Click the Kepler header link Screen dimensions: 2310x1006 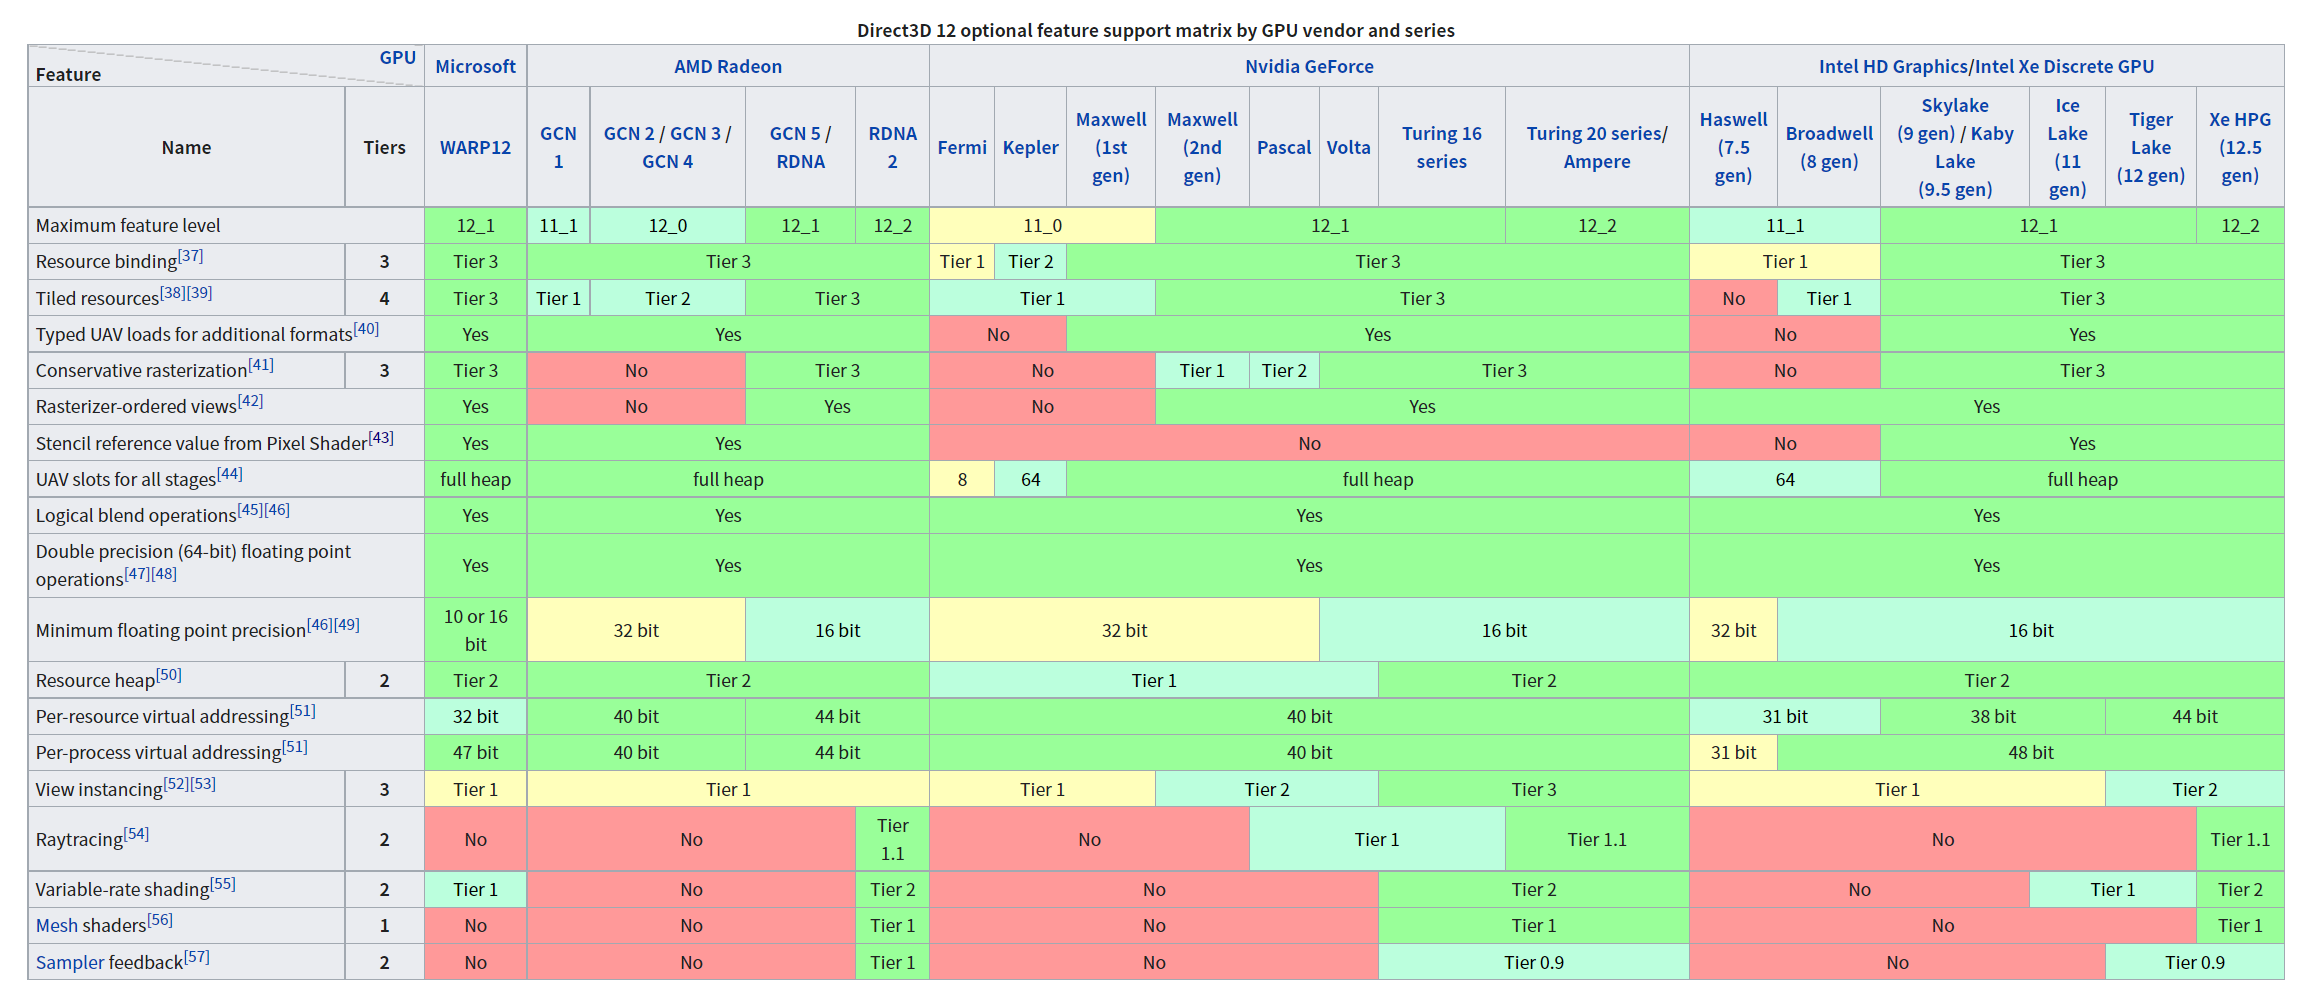pos(1030,147)
